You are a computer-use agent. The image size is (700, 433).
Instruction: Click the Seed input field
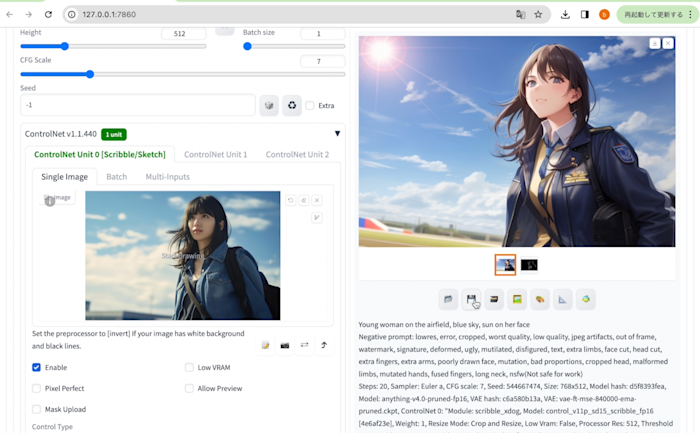(x=138, y=105)
